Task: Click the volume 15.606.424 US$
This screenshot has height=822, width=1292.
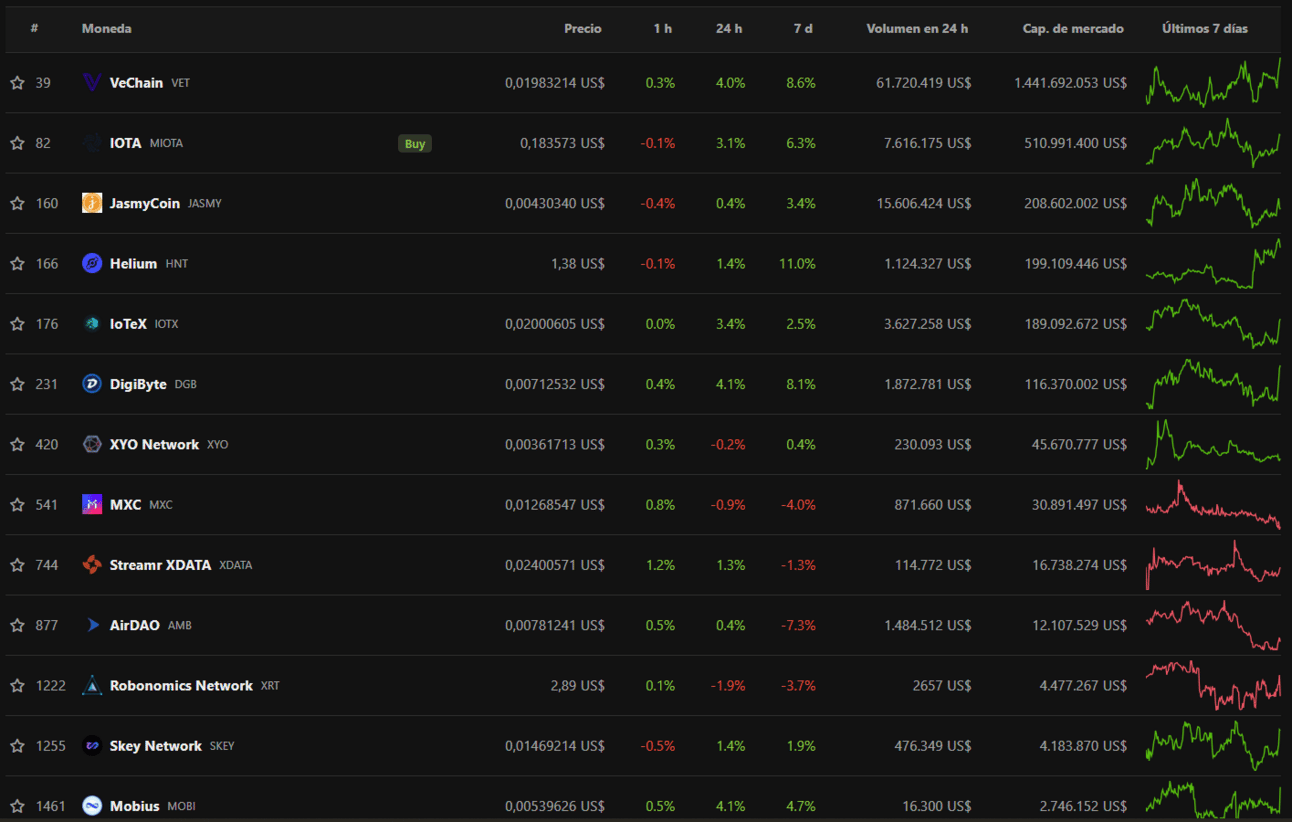Action: coord(924,203)
